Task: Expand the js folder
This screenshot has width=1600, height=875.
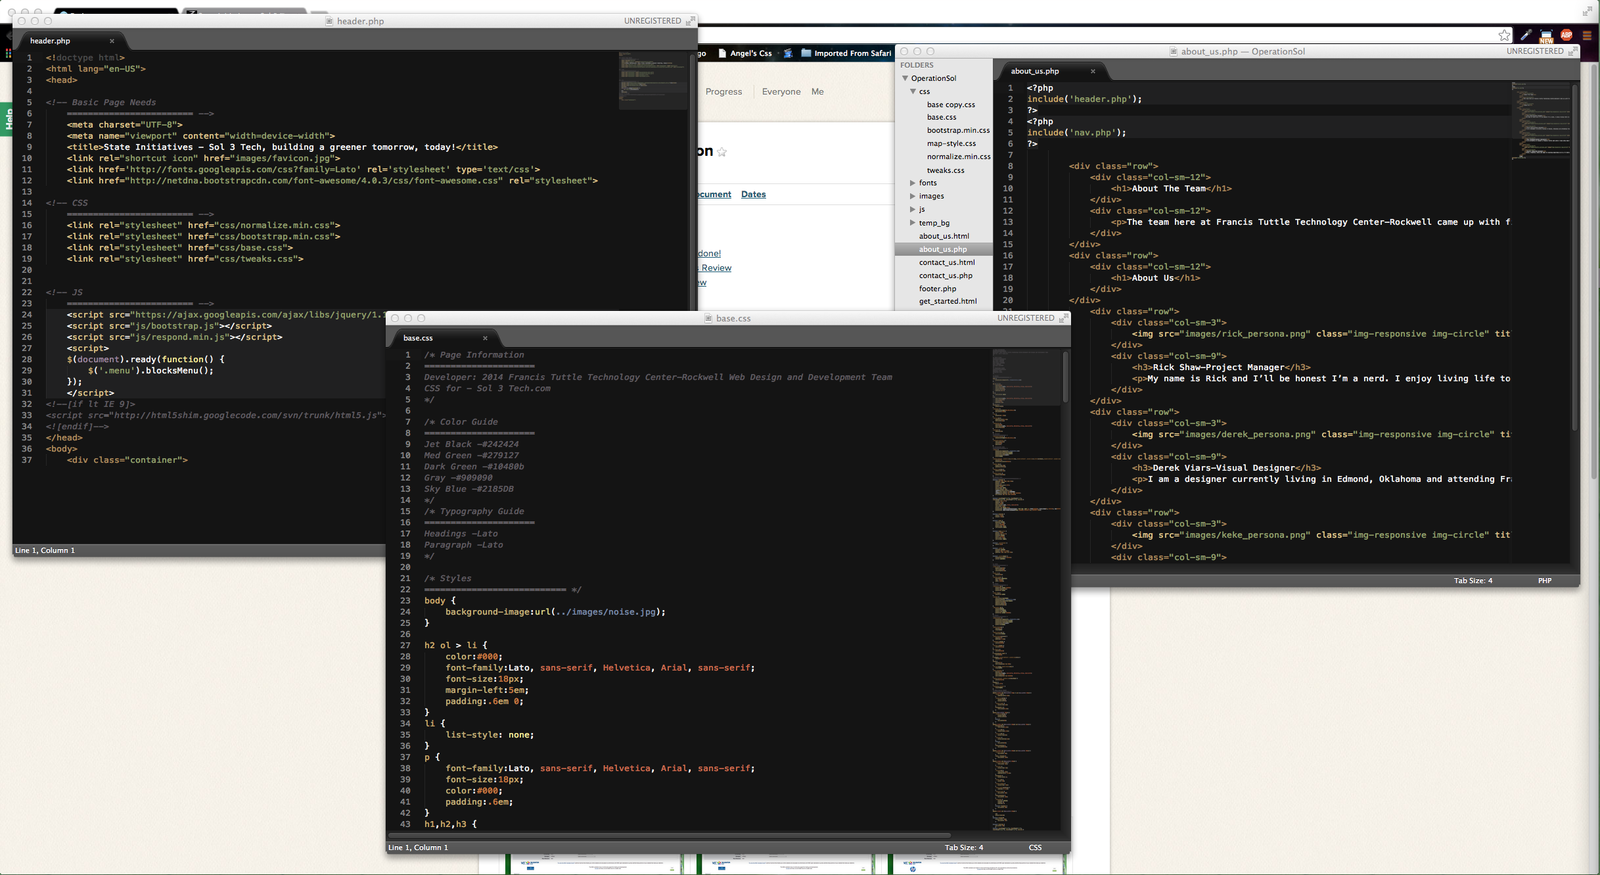Action: (x=913, y=209)
